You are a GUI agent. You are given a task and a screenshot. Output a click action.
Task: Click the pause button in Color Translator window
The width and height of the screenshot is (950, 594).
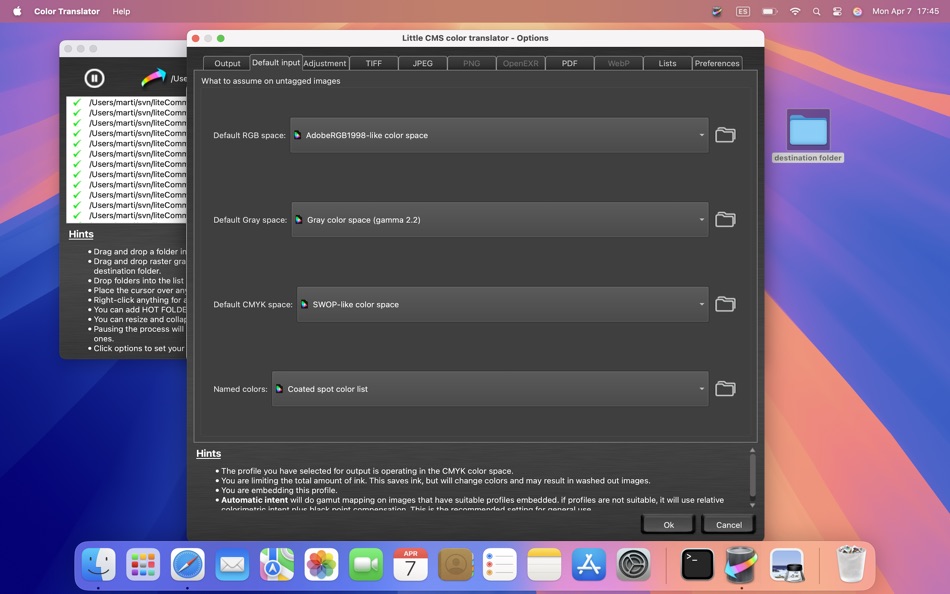click(94, 78)
